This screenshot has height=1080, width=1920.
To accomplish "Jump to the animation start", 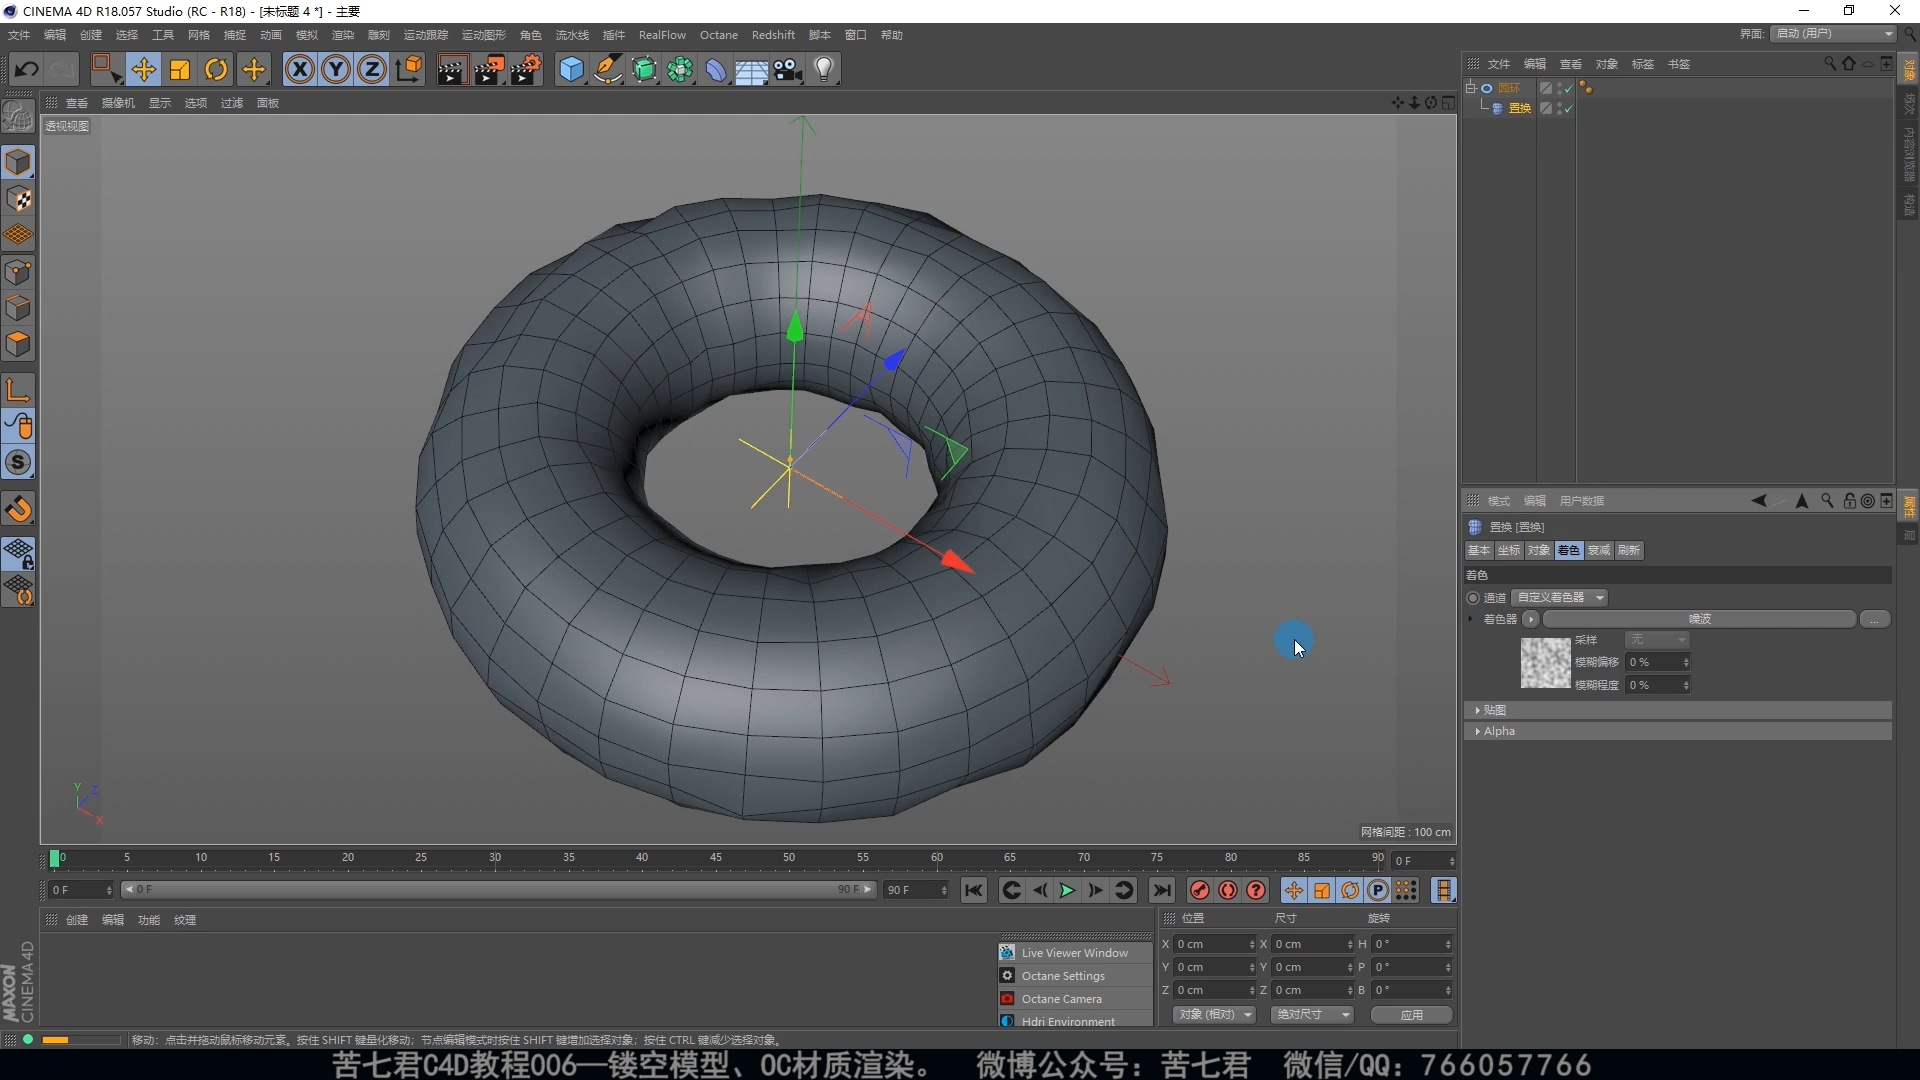I will tap(974, 890).
